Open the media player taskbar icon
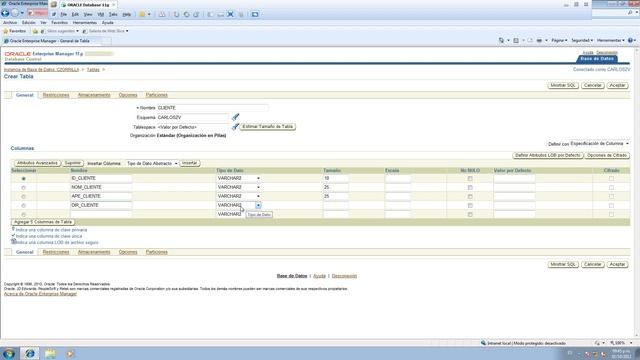The height and width of the screenshot is (360, 640). [x=70, y=353]
